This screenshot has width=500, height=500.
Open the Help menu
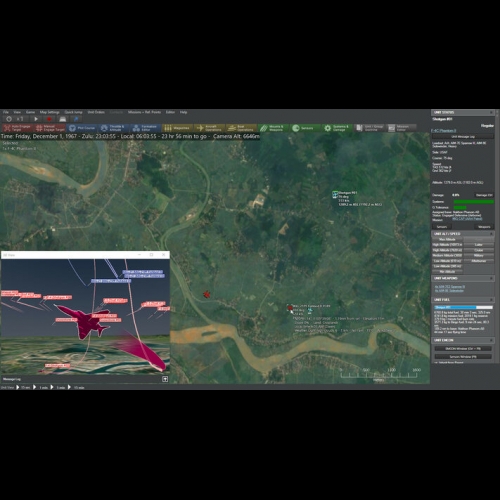(x=183, y=112)
